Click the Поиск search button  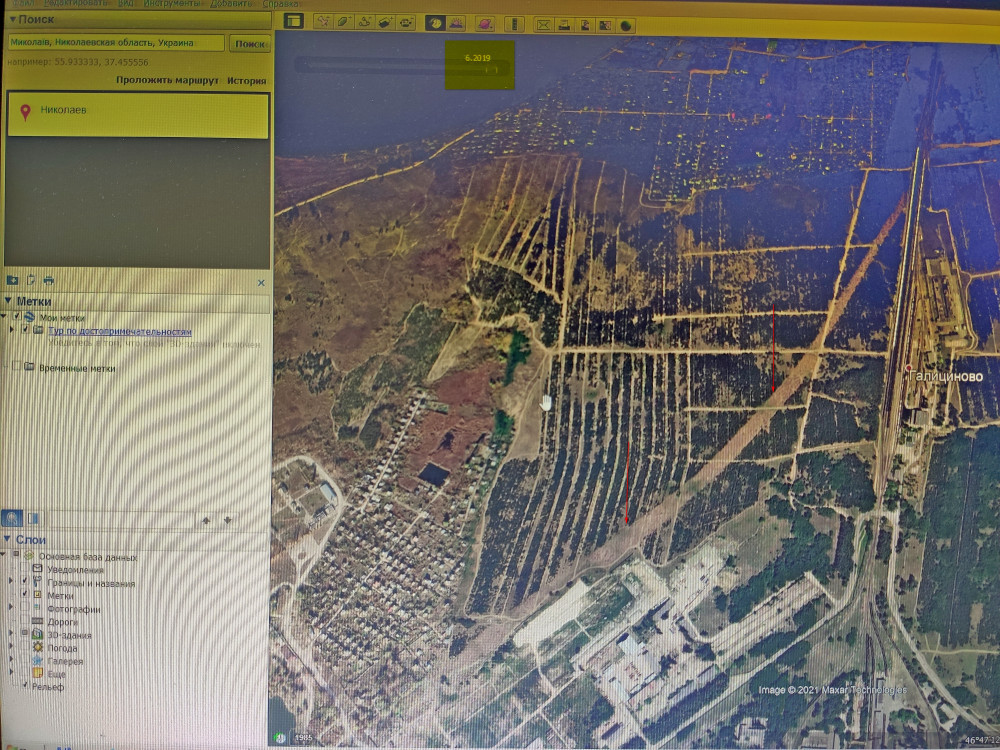249,44
